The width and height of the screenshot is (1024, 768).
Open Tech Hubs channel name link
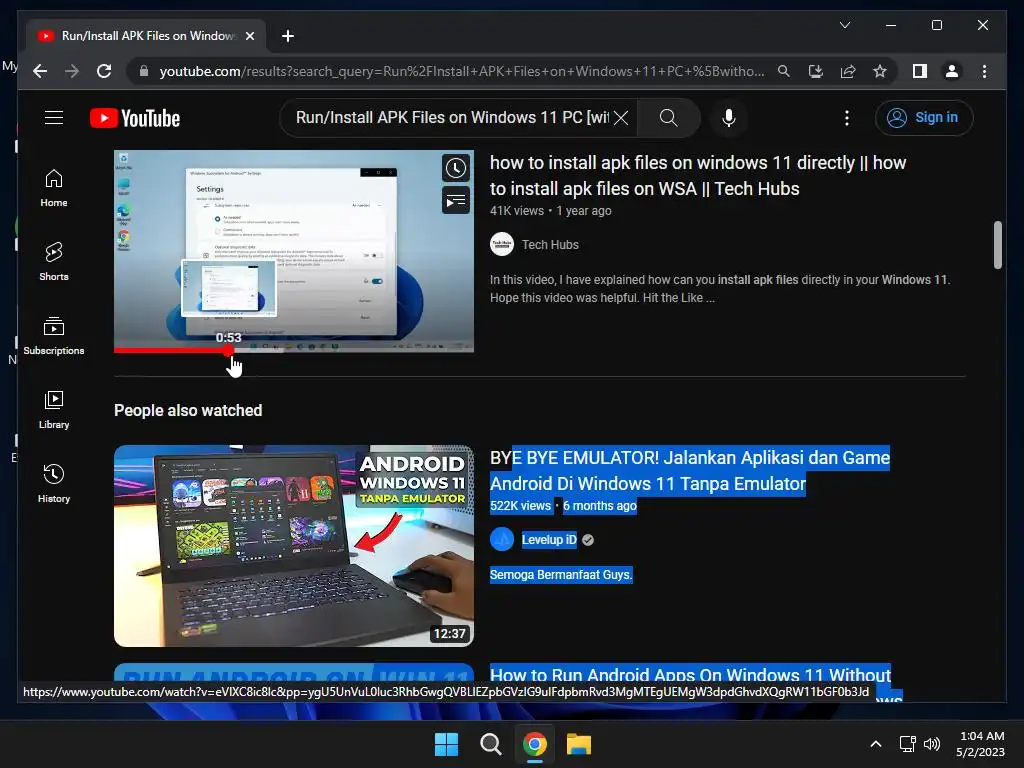pyautogui.click(x=550, y=245)
